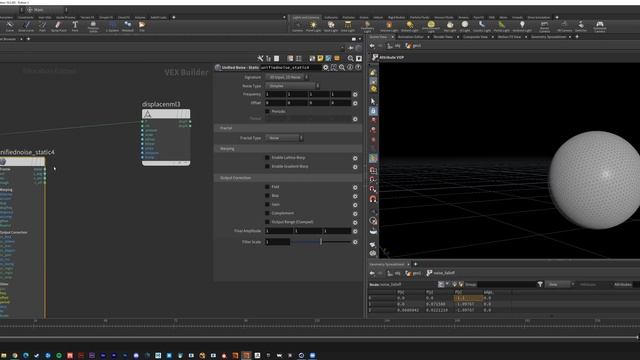The image size is (640, 360).
Task: Click the wrench tools icon in network toolbar
Action: click(x=260, y=58)
